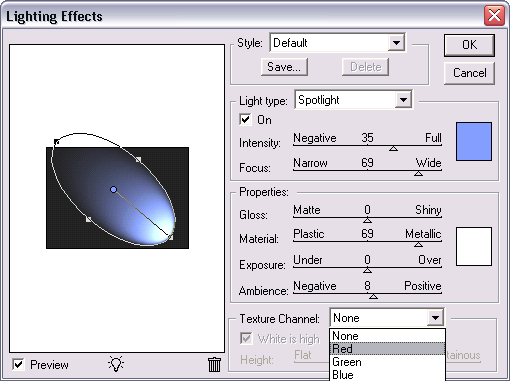Screen dimensions: 510x381
Task: Click the Material value 69
Action: tap(367, 234)
